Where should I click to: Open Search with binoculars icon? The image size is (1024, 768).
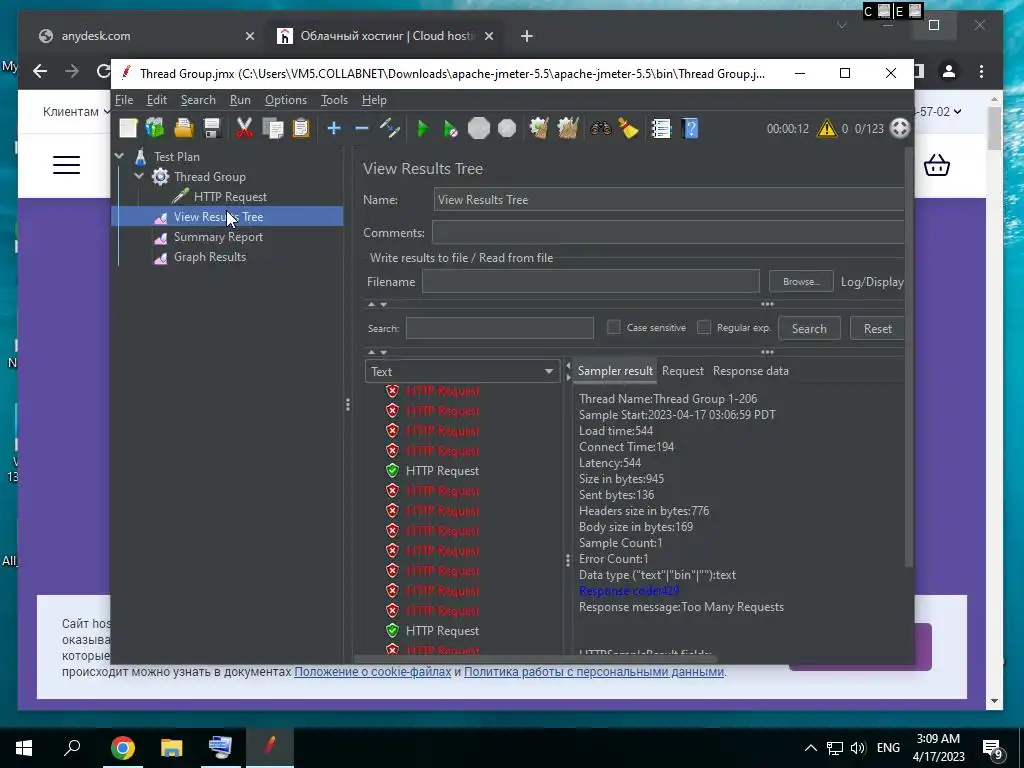pos(600,128)
